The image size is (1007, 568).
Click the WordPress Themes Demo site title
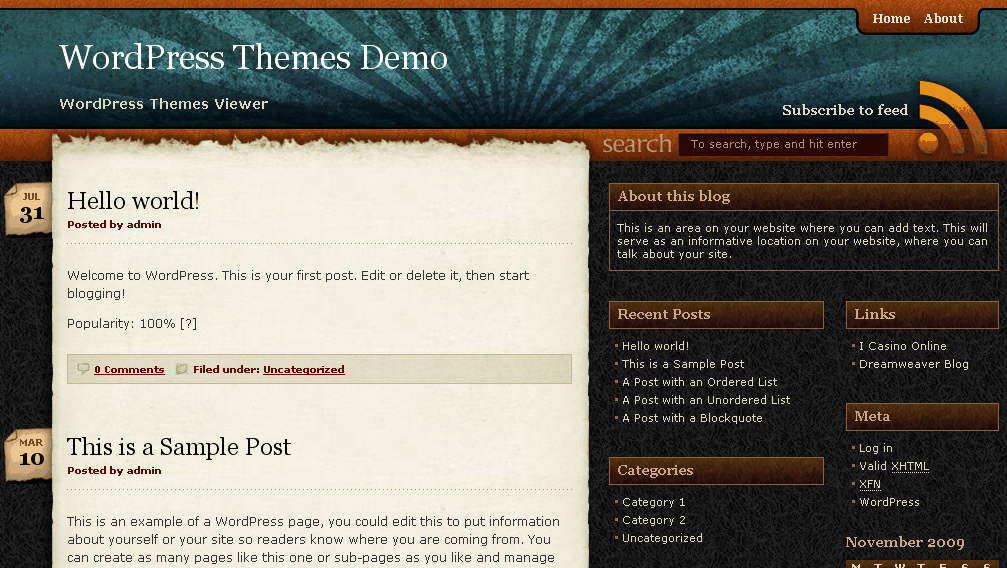click(x=254, y=57)
